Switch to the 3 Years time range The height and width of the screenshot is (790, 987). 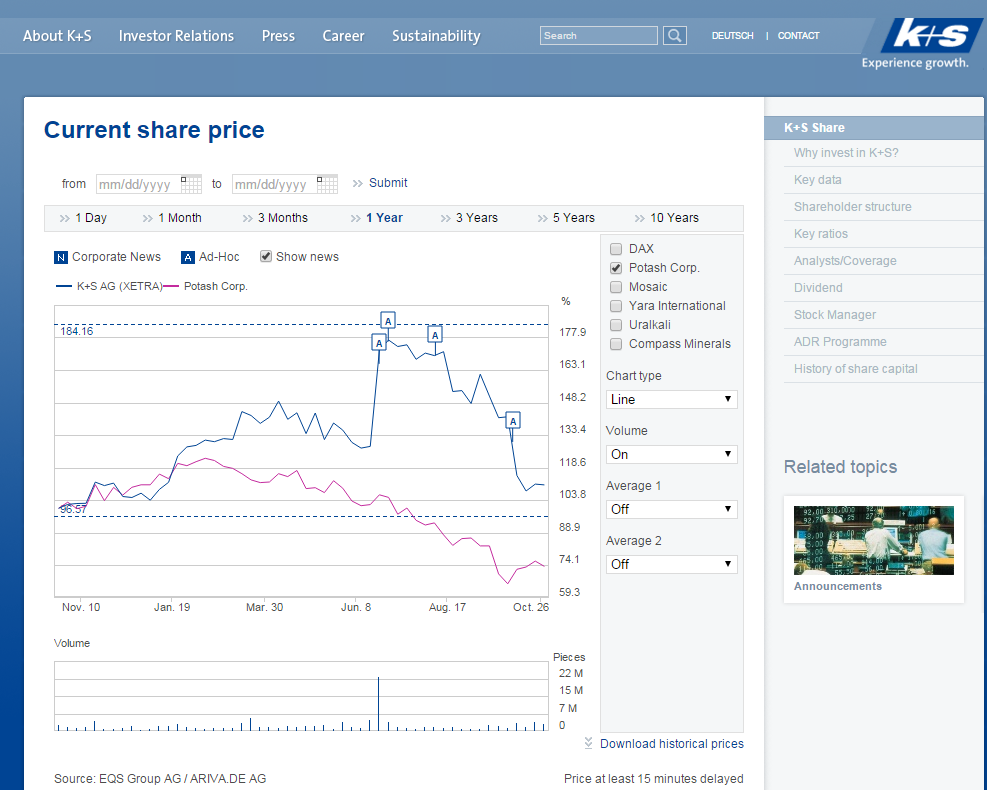476,218
